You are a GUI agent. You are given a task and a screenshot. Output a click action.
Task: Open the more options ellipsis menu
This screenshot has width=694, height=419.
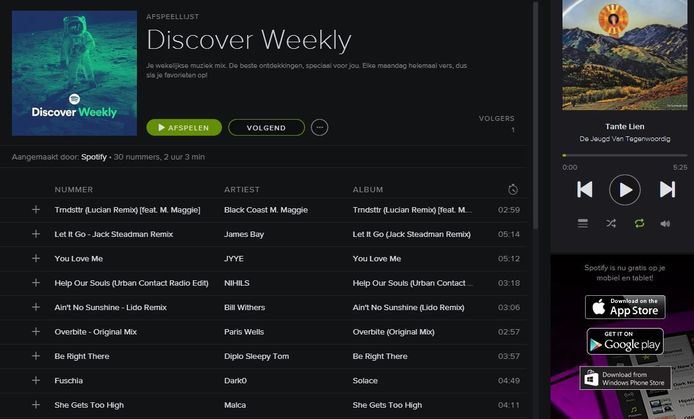pyautogui.click(x=319, y=127)
